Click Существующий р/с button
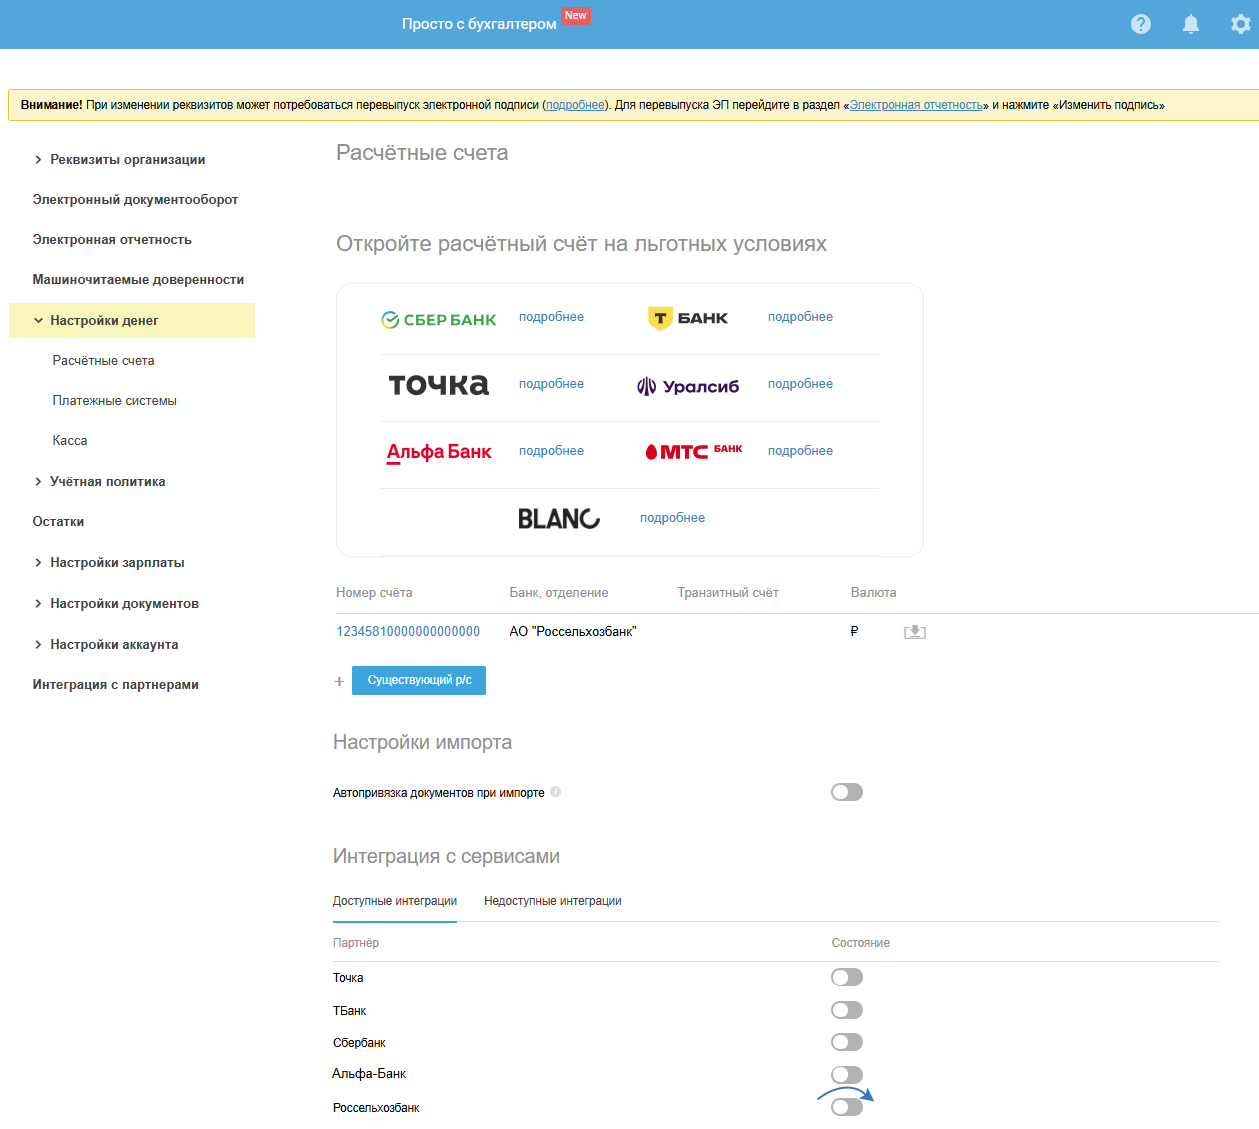1259x1129 pixels. coord(419,680)
